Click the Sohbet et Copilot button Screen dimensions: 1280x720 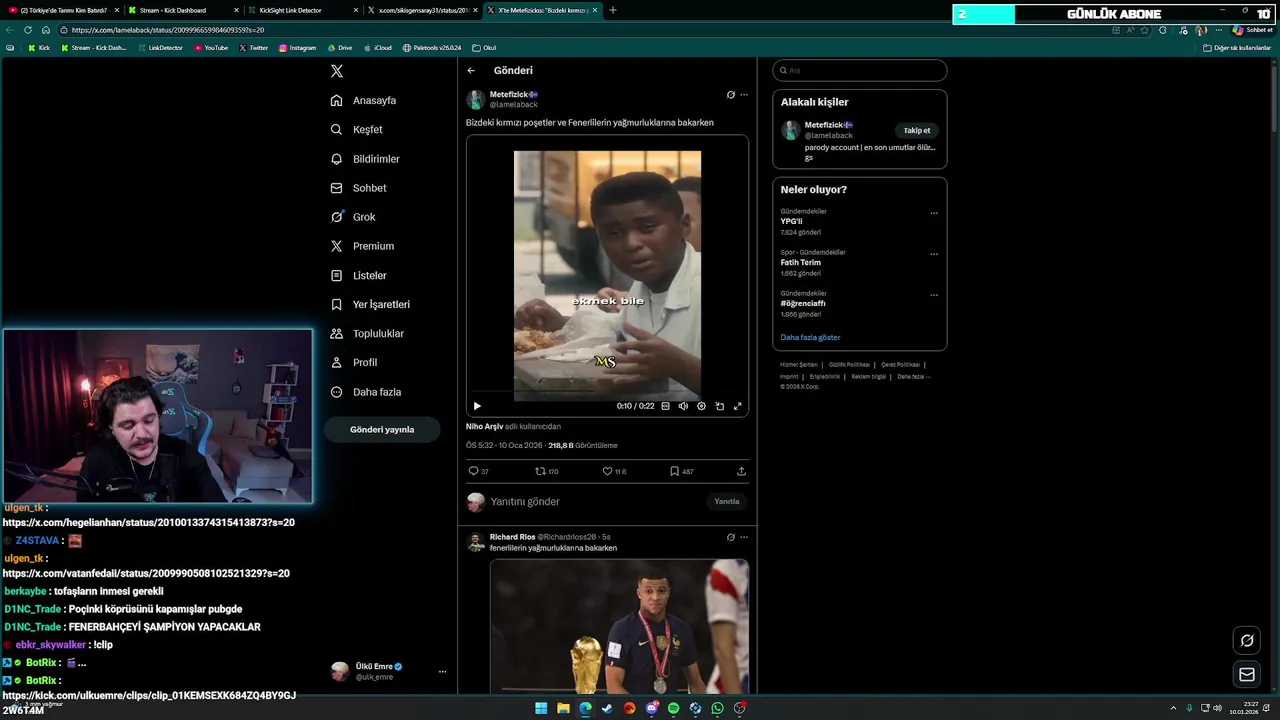coord(1252,30)
